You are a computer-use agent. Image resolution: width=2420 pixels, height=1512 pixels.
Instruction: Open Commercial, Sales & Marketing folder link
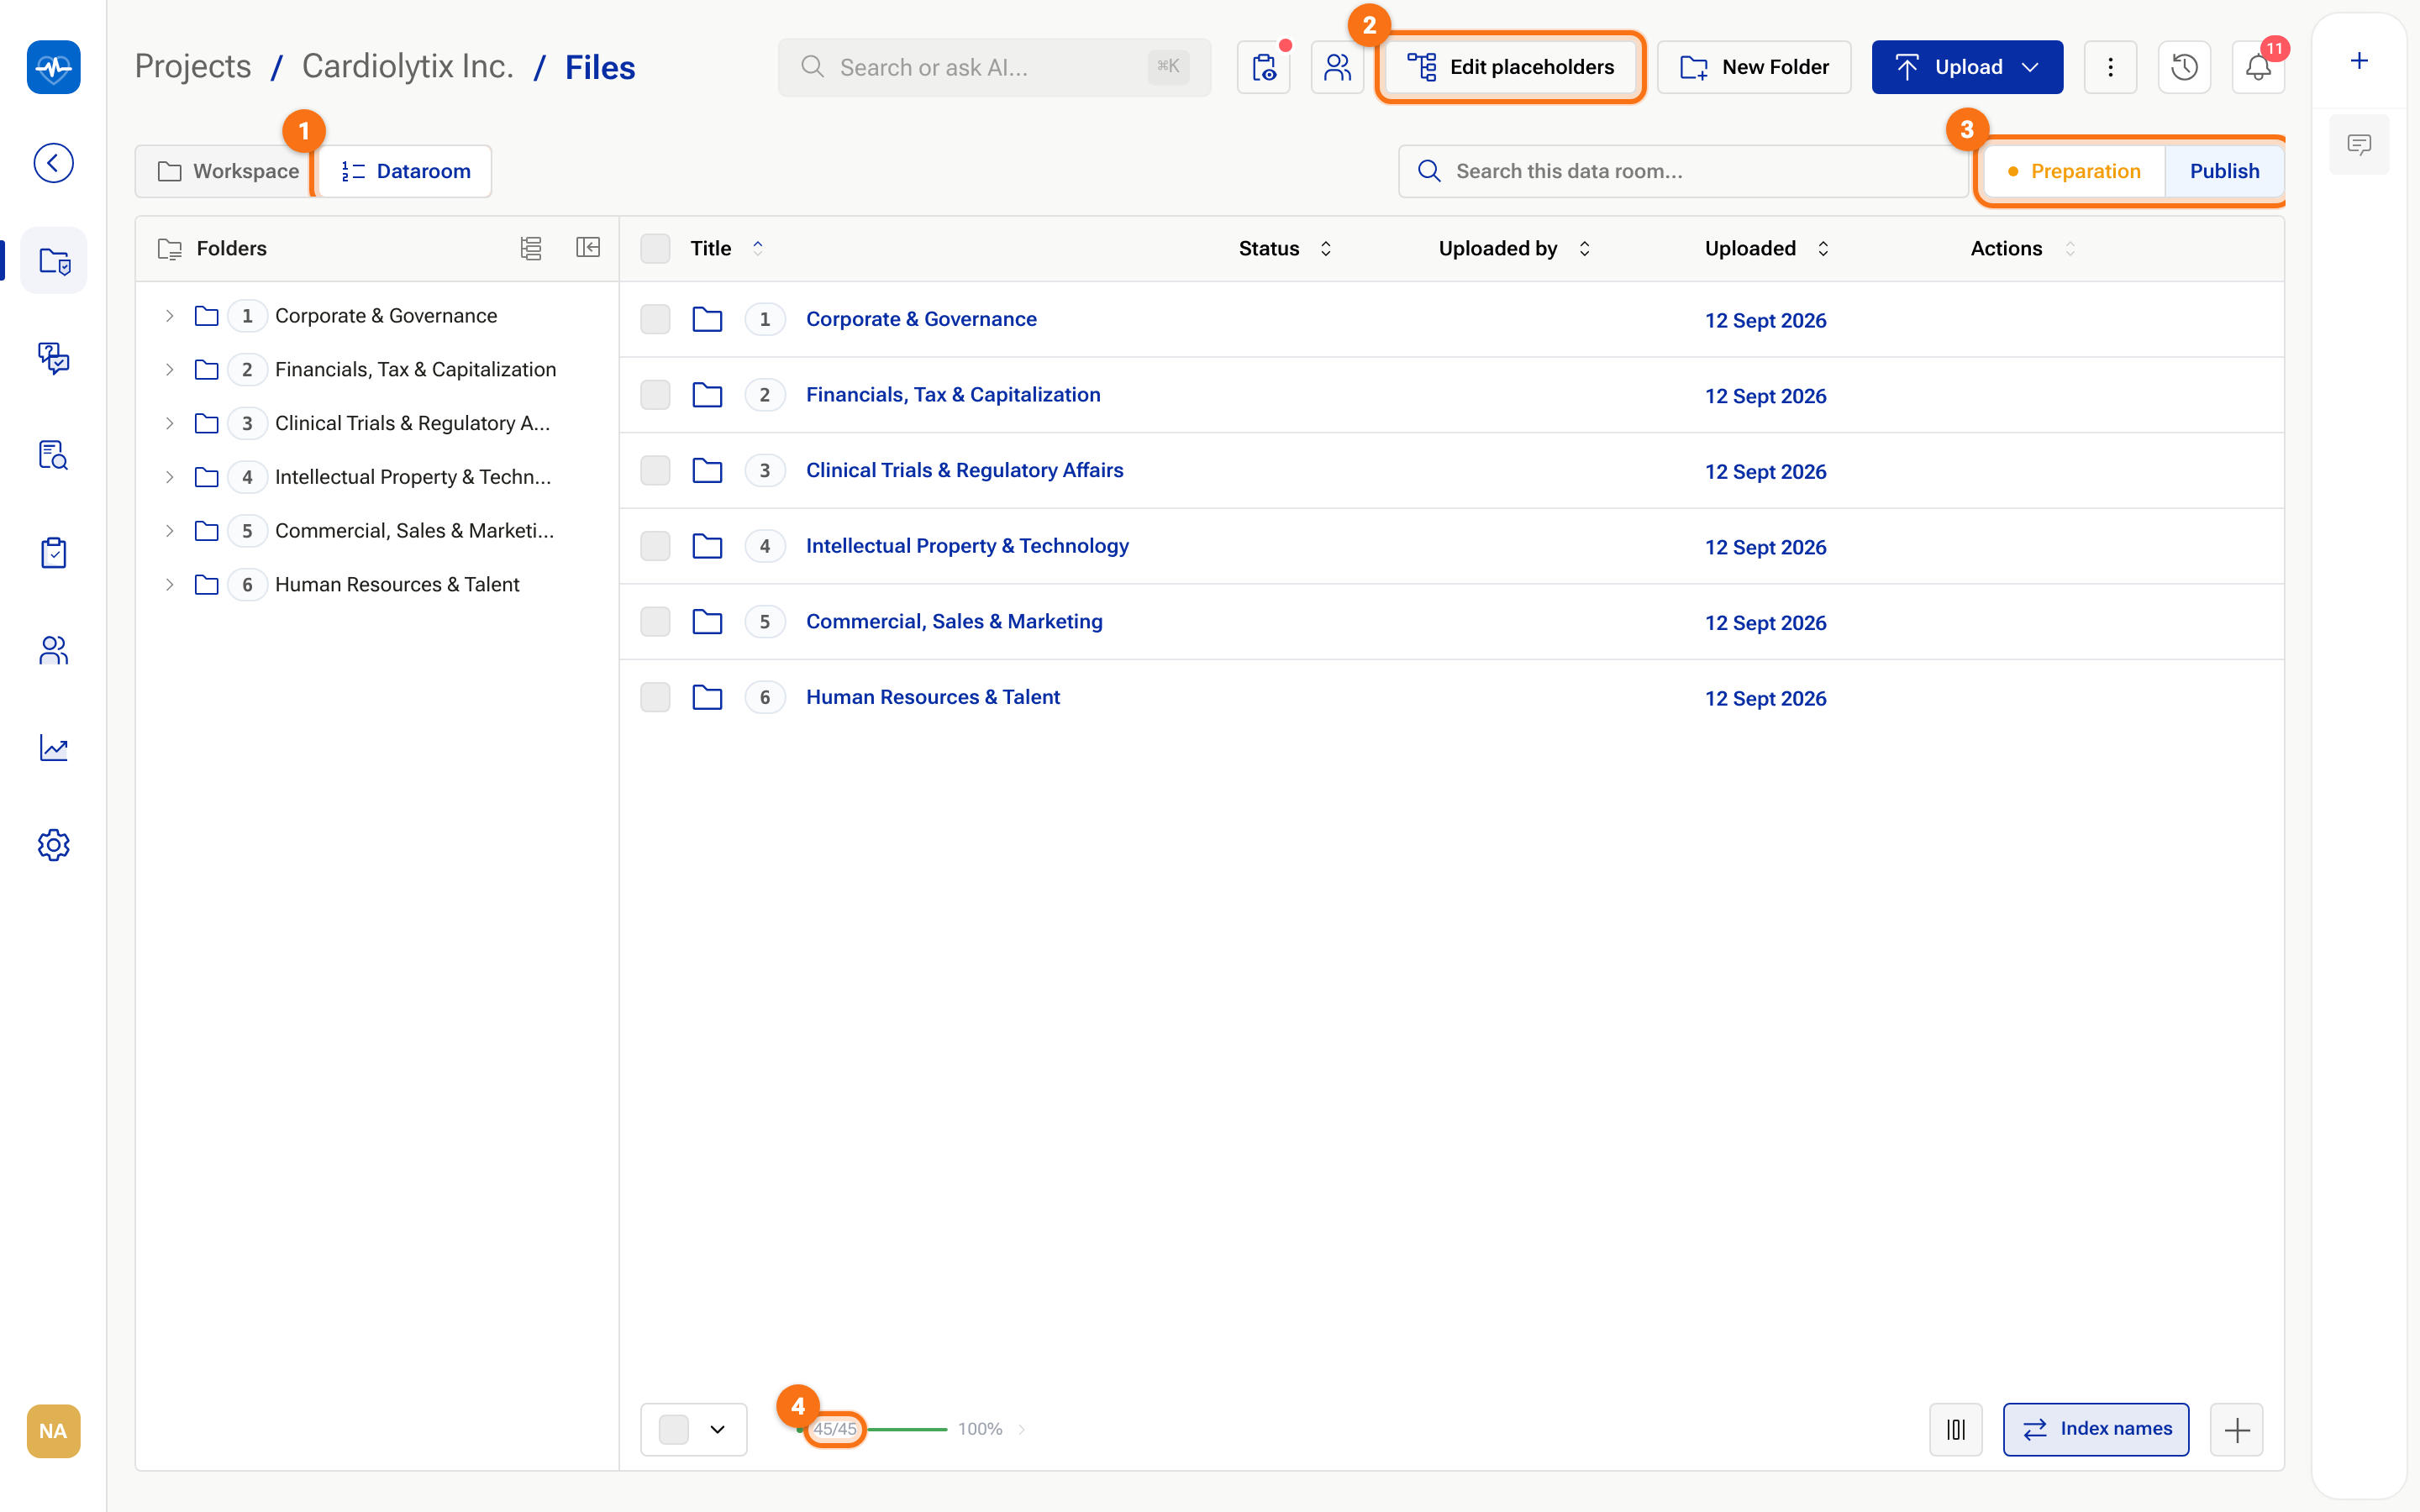click(954, 621)
